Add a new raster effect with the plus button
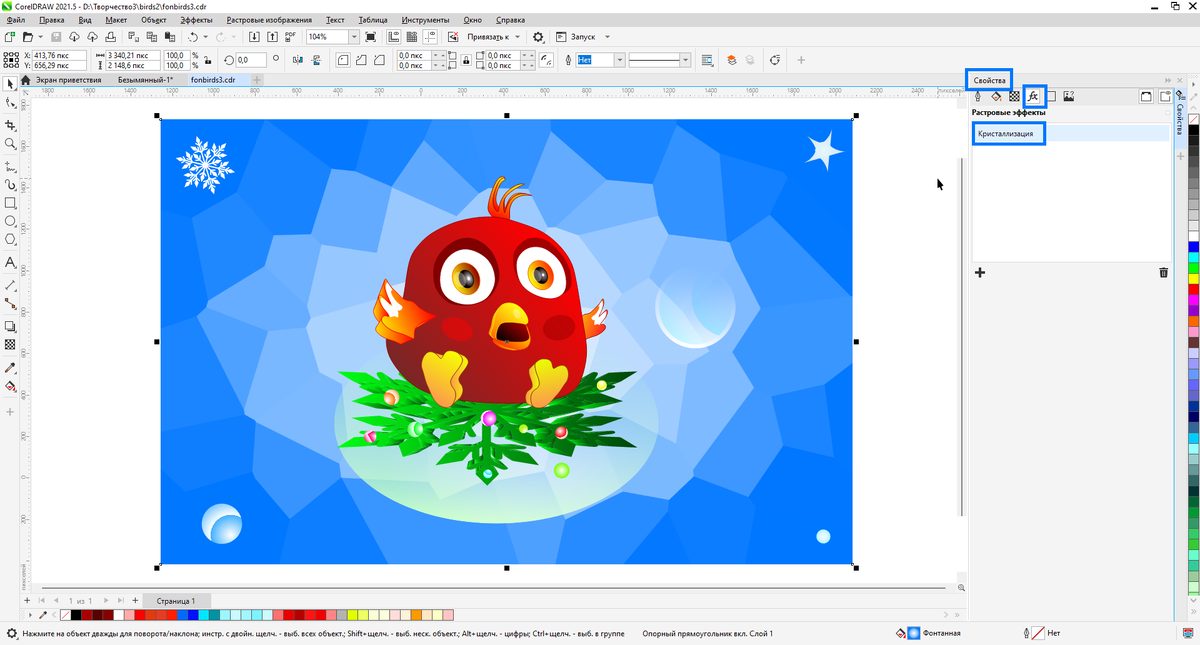Screen dimensions: 1200x645 [979, 272]
